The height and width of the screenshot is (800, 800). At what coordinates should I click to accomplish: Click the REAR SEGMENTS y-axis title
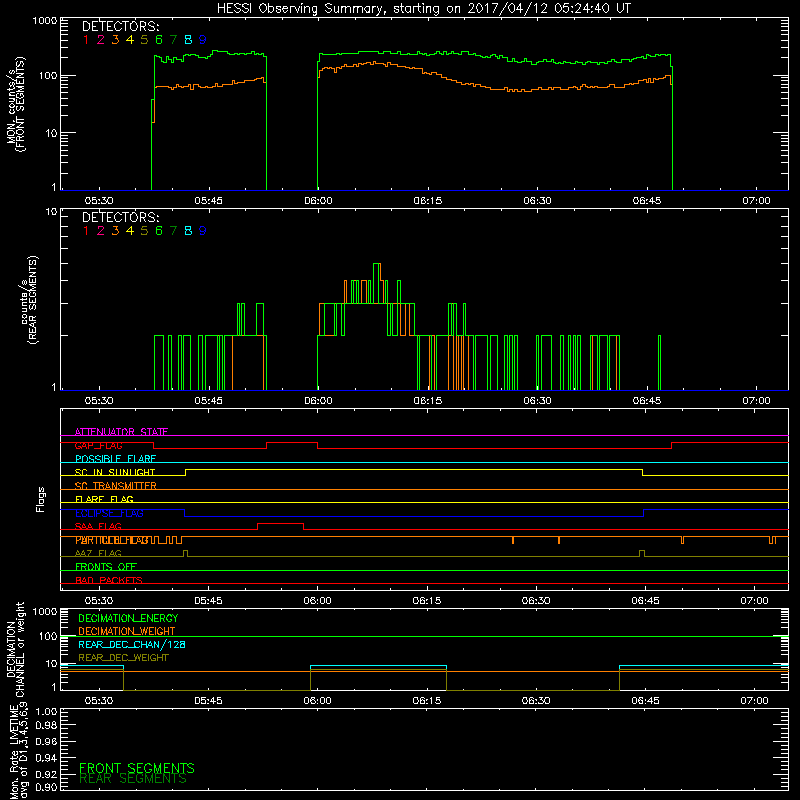coord(29,300)
